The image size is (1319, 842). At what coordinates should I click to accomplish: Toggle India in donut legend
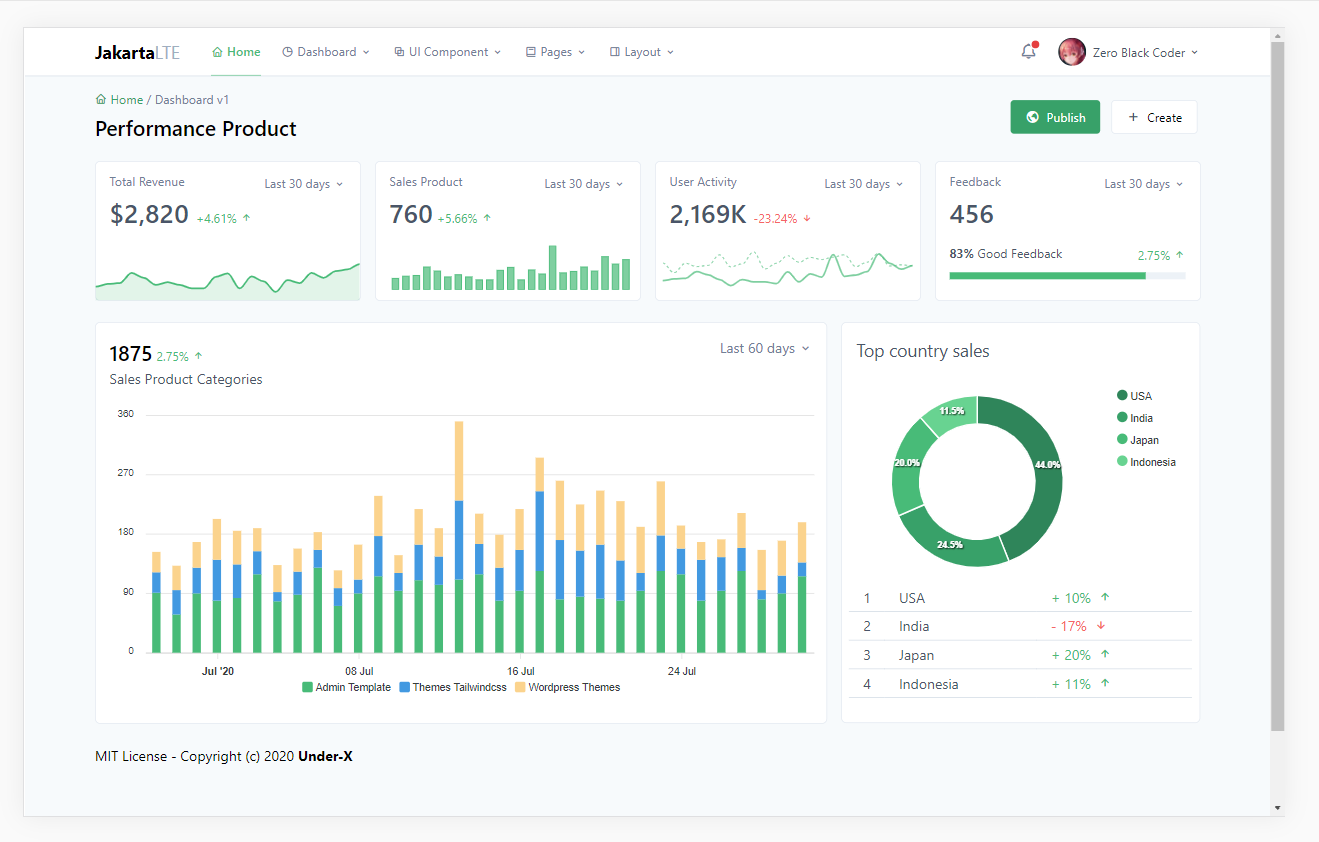pos(1135,418)
